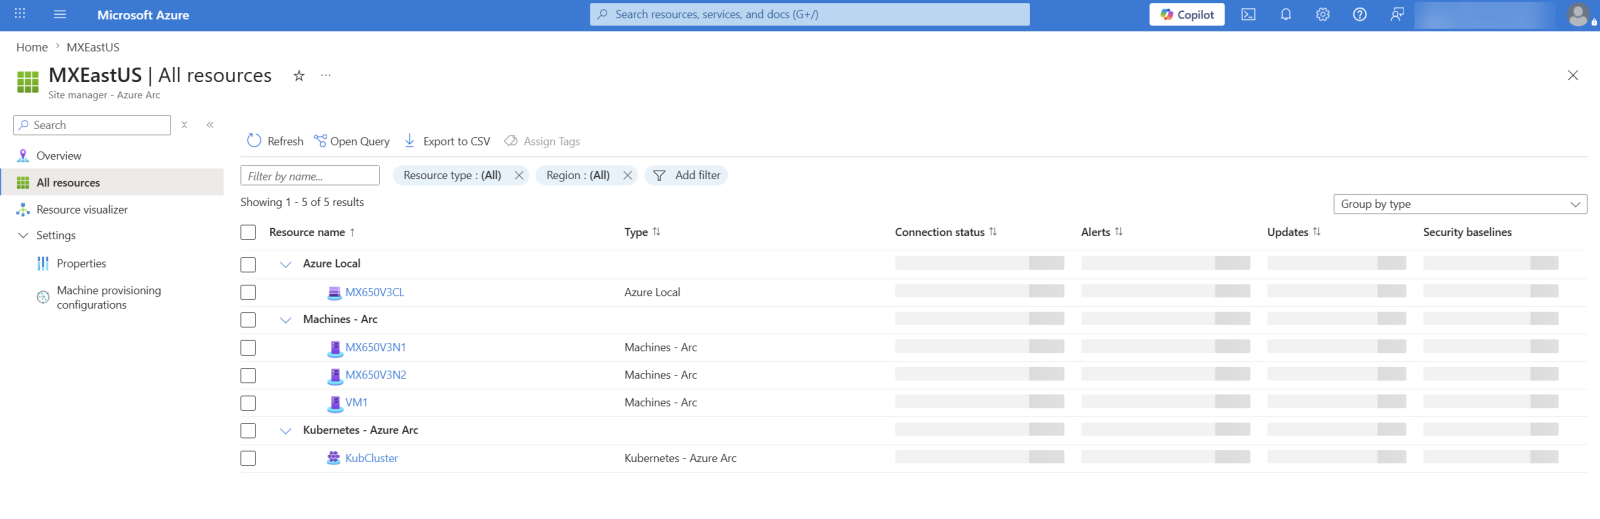
Task: Remove the Resource type filter
Action: coord(519,175)
